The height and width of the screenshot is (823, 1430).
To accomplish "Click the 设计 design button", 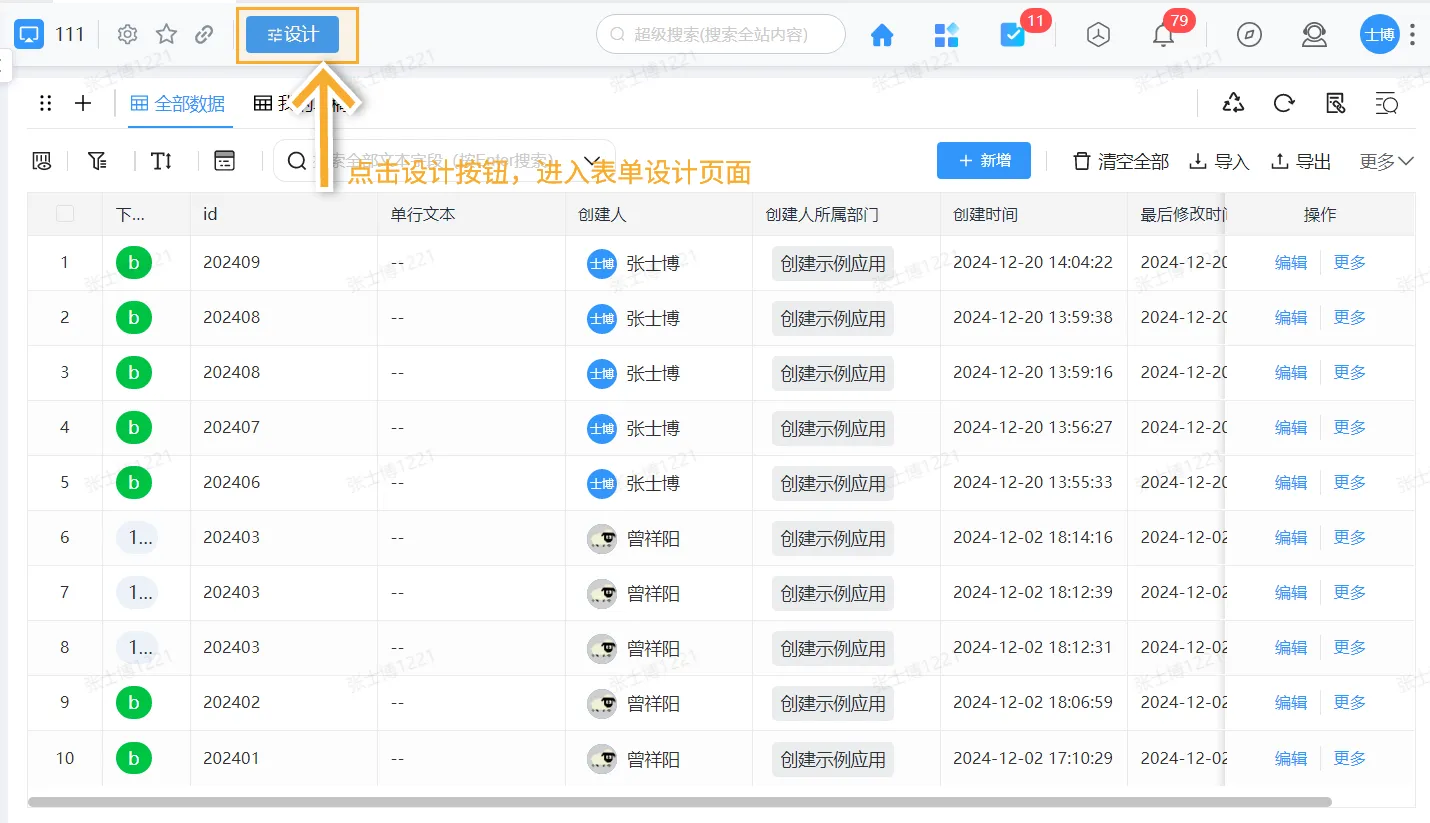I will point(293,35).
